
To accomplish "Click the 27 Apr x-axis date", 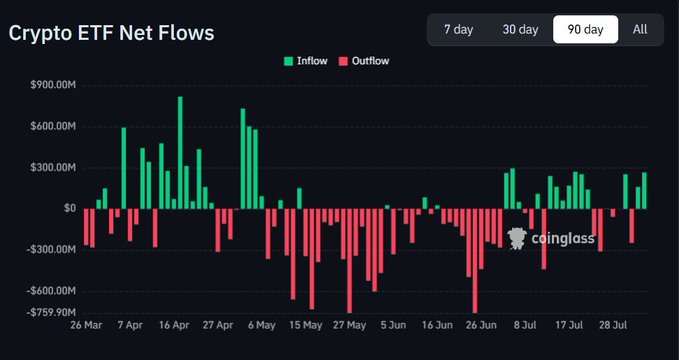I will pos(218,325).
